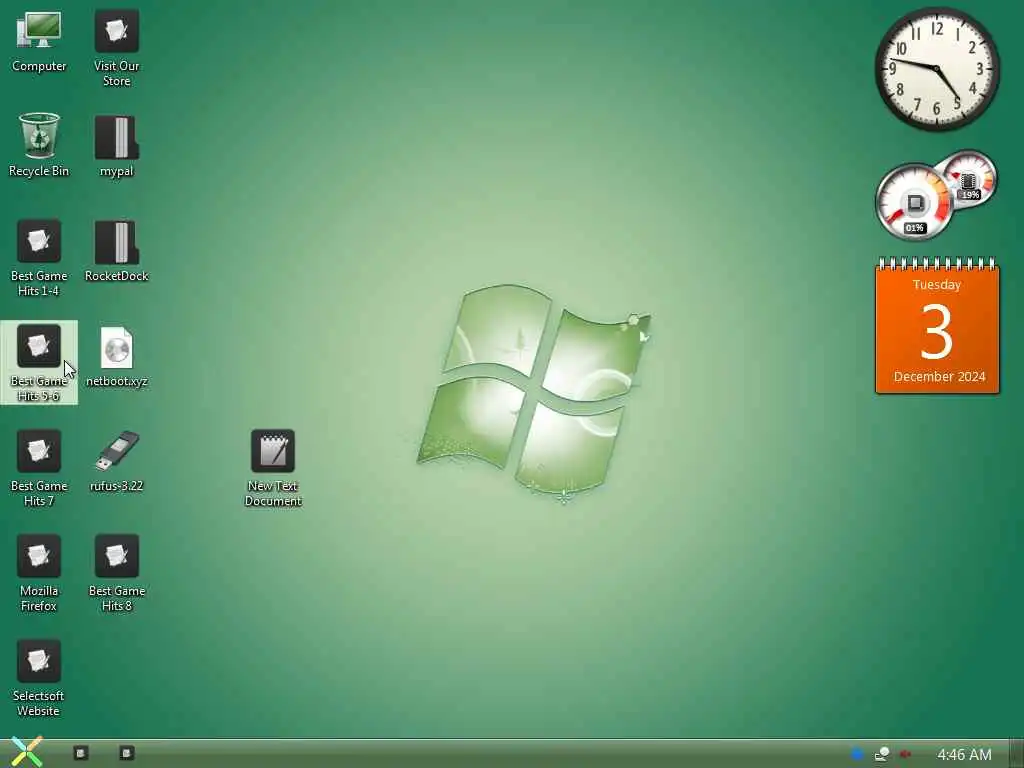
Task: Select the Visit Our Store shortcut
Action: [x=116, y=48]
